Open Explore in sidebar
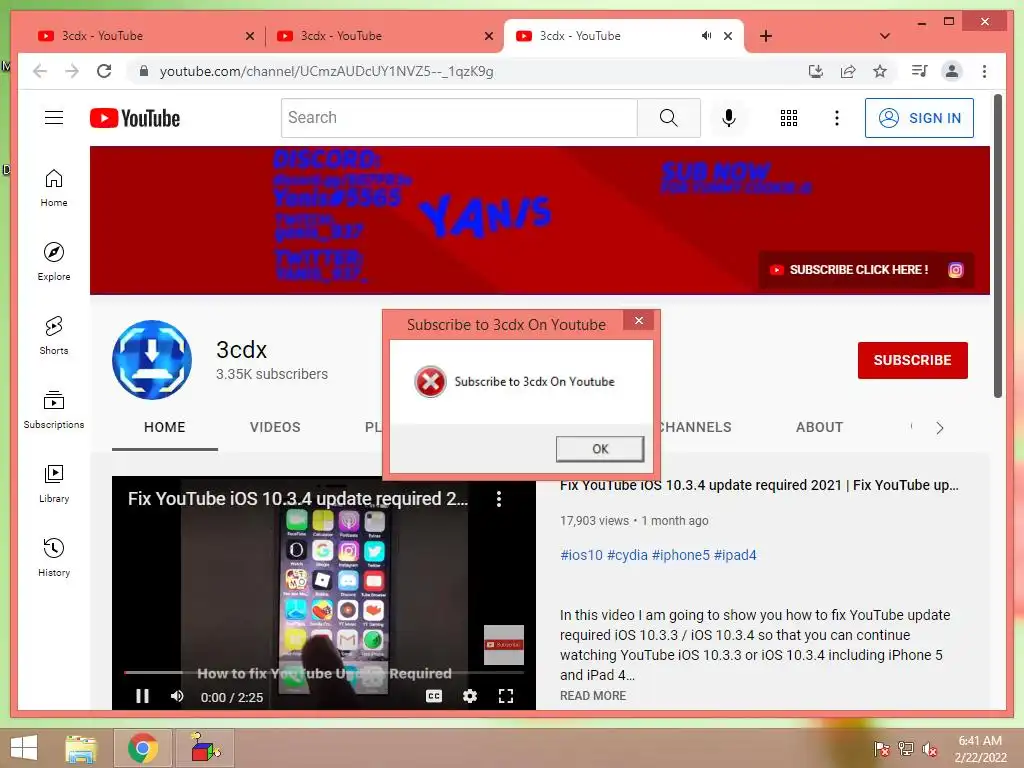 tap(54, 262)
